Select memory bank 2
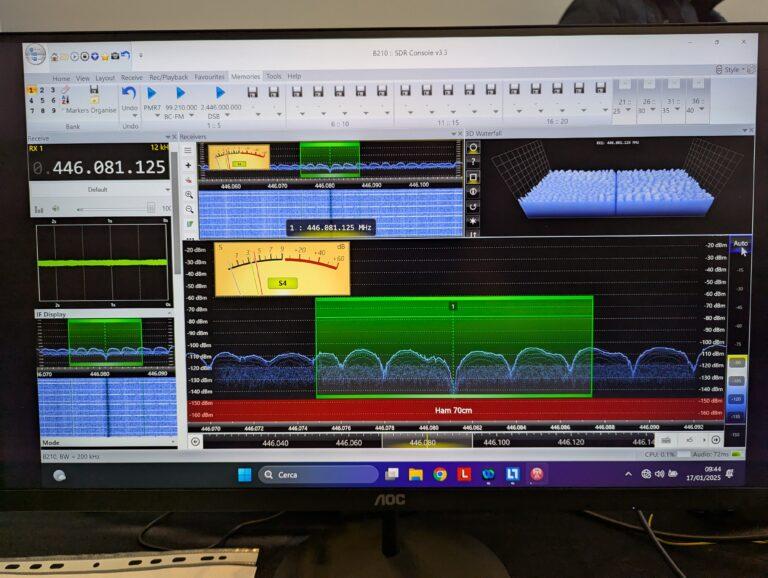The width and height of the screenshot is (768, 578). 42,90
